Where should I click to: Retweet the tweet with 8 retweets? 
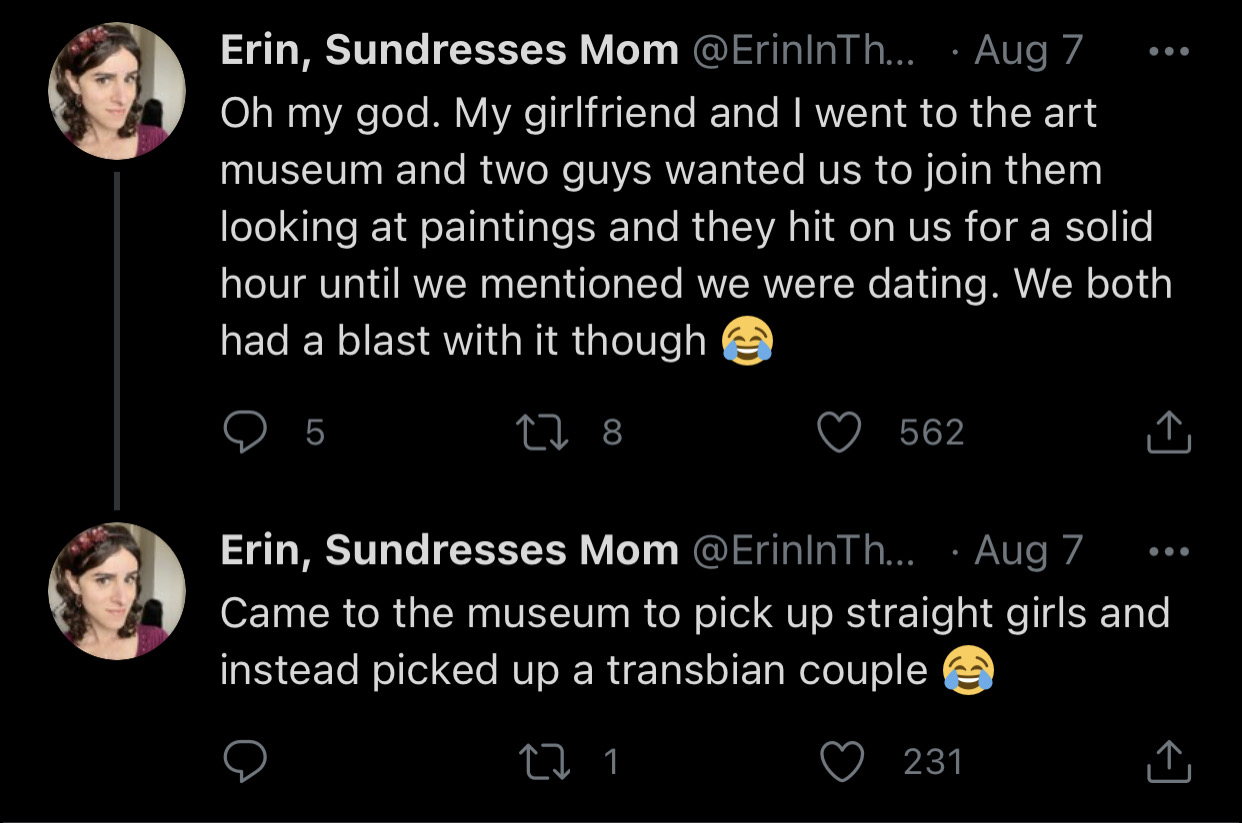[539, 432]
